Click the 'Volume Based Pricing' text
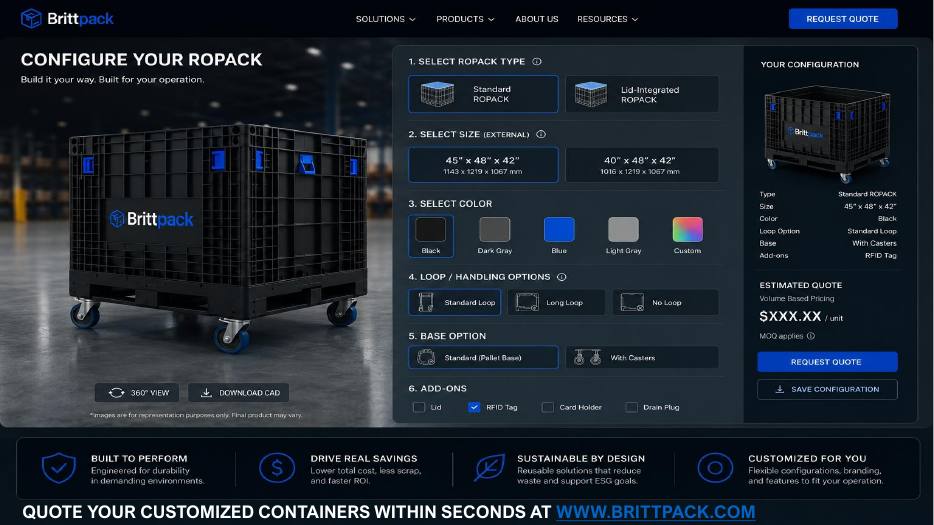Viewport: 934px width, 525px height. (796, 299)
